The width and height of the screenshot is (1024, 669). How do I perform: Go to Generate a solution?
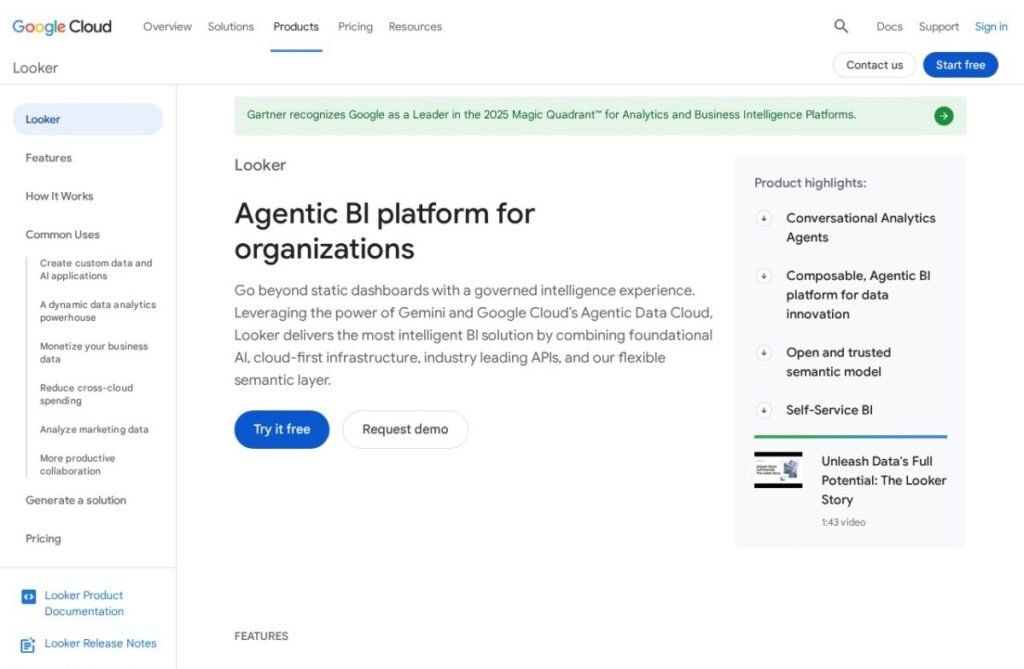pyautogui.click(x=76, y=500)
